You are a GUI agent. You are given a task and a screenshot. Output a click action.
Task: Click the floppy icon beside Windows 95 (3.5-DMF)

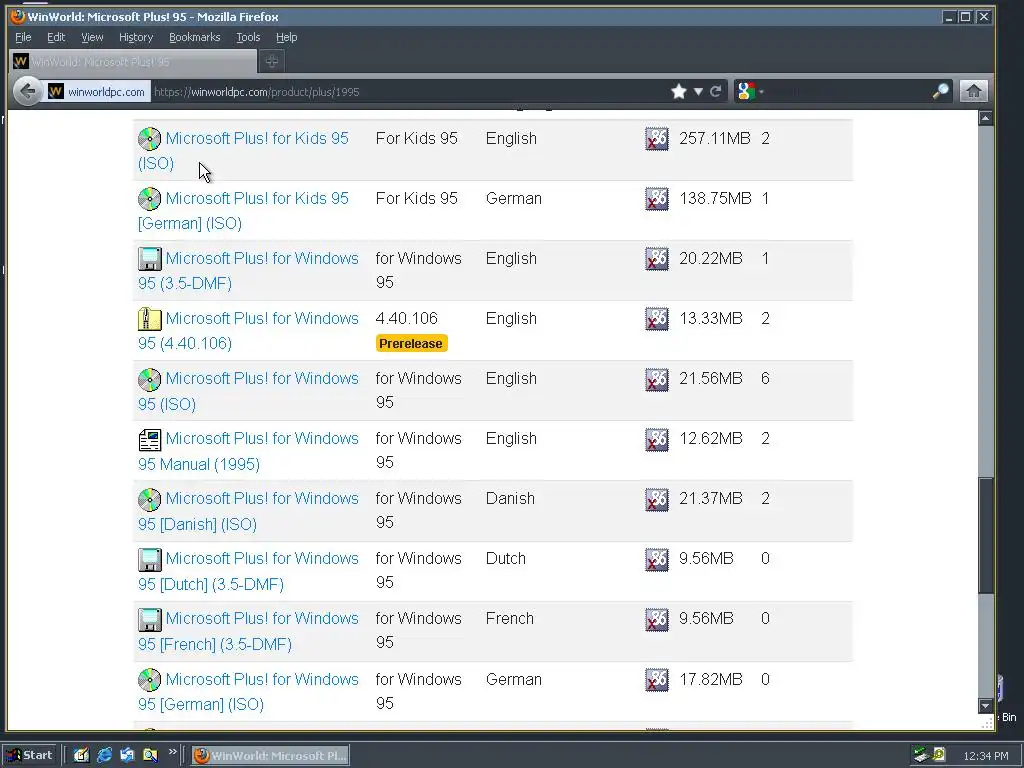click(150, 259)
